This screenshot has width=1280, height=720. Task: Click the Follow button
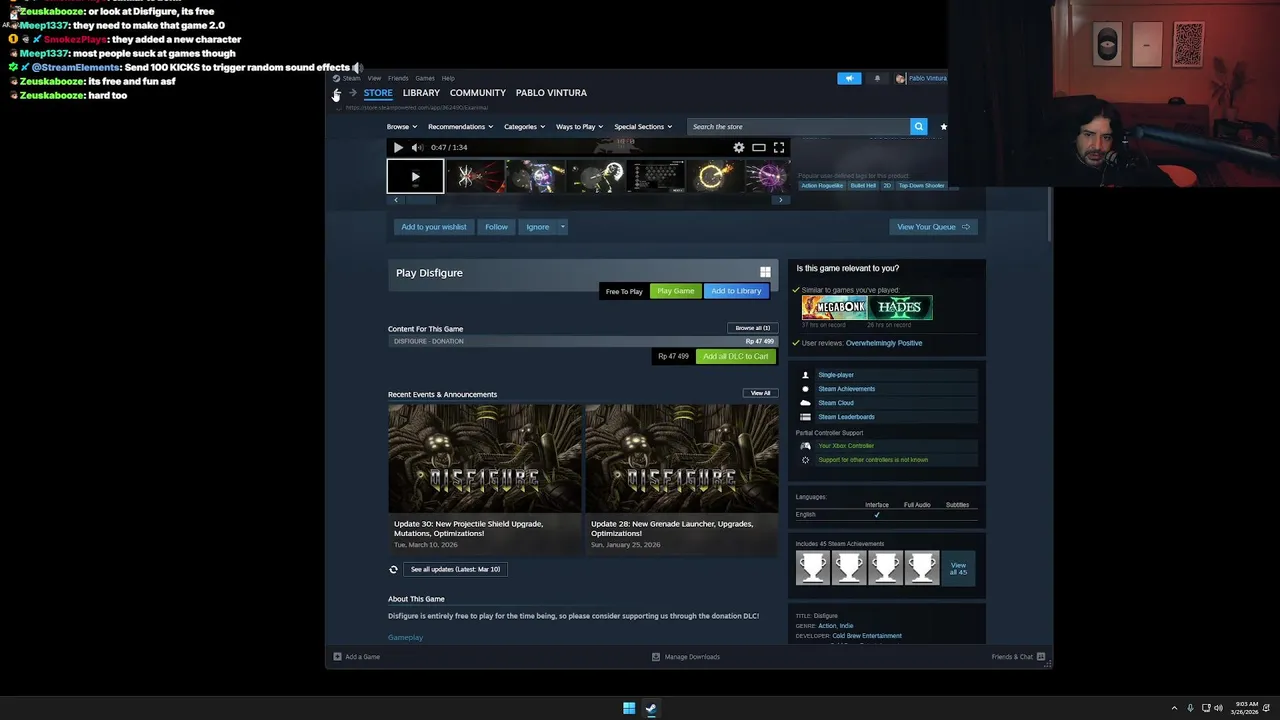pos(496,227)
